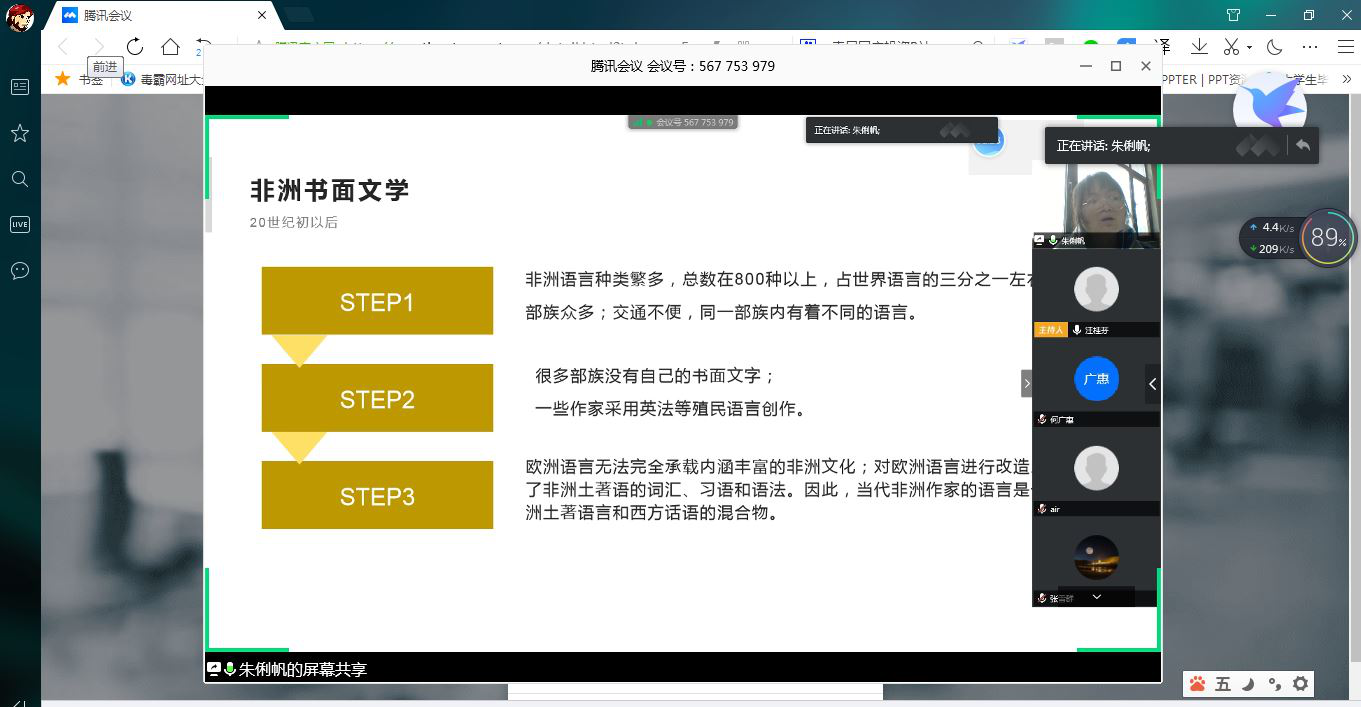Open the browser hamburger main menu
The height and width of the screenshot is (707, 1361).
click(x=1346, y=47)
